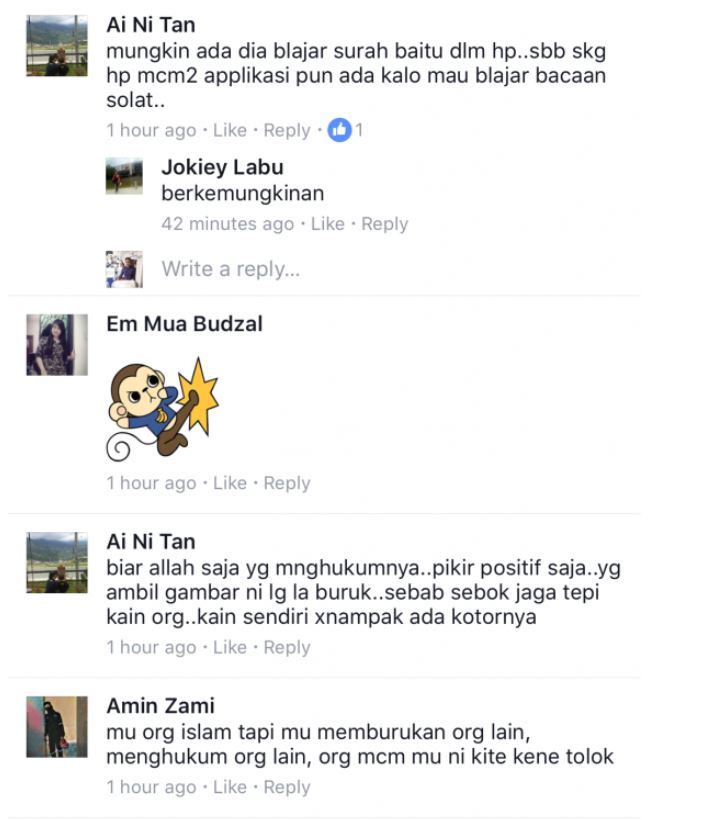The image size is (714, 820).
Task: Reply to Jokiey Labu's comment
Action: 384,224
